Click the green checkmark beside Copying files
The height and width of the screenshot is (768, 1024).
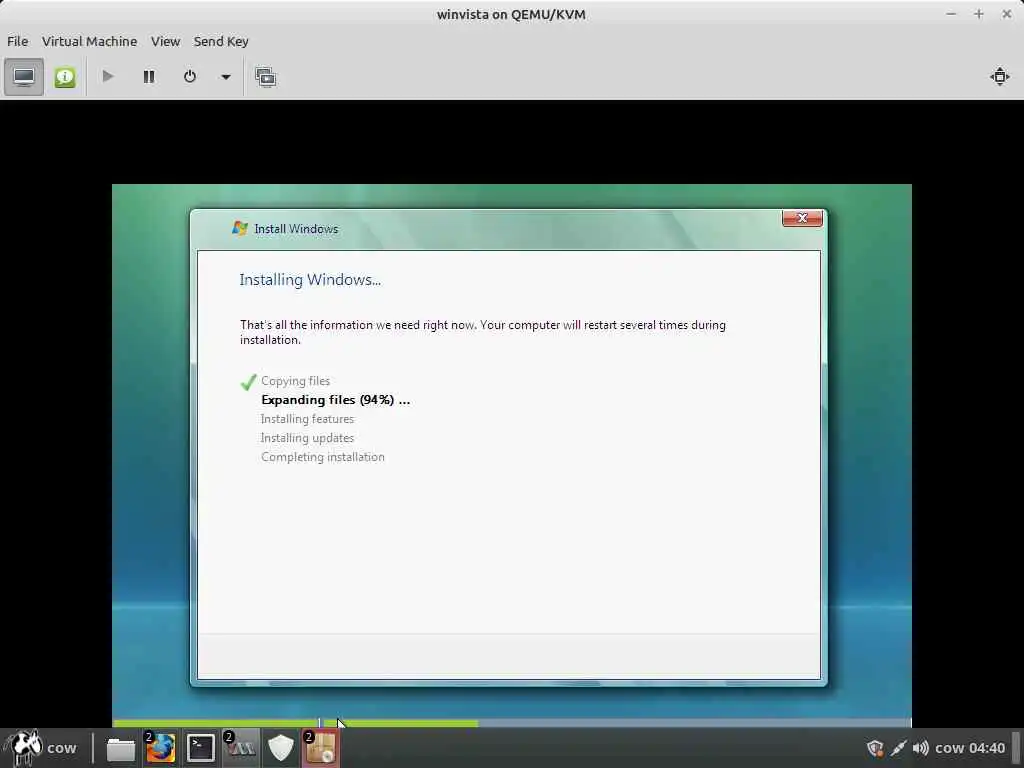click(248, 381)
